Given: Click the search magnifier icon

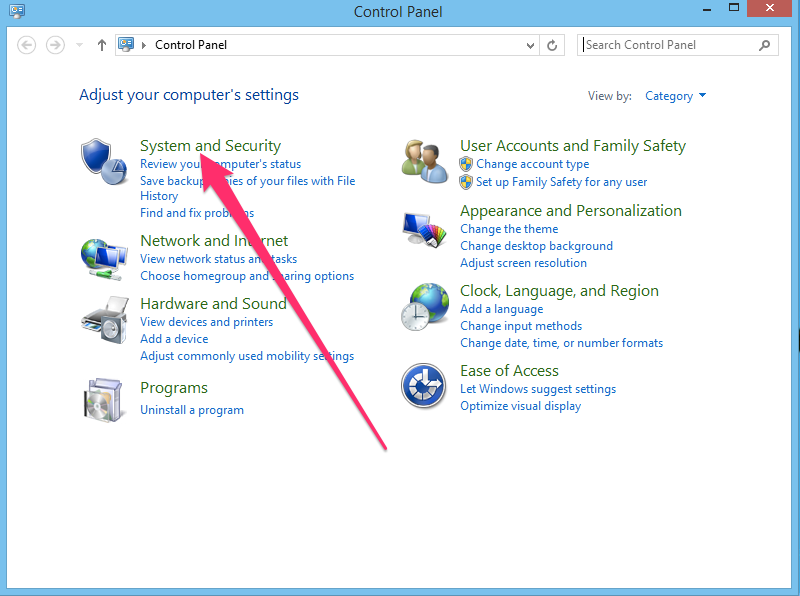Looking at the screenshot, I should [764, 45].
